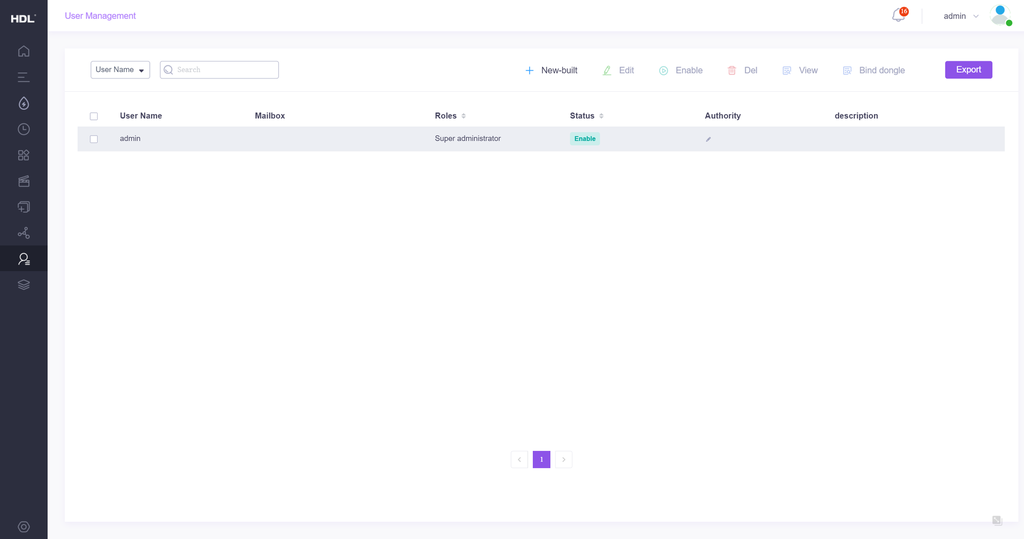Click the four-squares grid sidebar icon
1024x539 pixels.
pos(24,155)
